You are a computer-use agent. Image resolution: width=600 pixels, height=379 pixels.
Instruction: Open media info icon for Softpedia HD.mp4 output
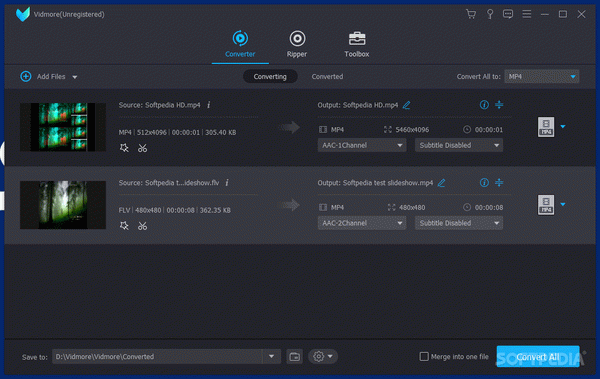(484, 105)
